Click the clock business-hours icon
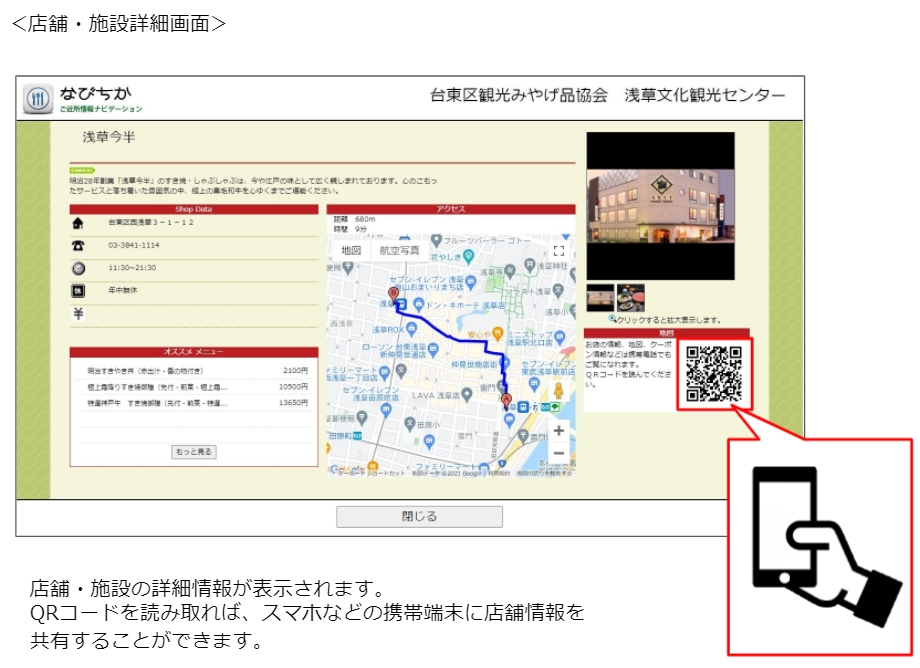The height and width of the screenshot is (668, 920). pyautogui.click(x=78, y=269)
